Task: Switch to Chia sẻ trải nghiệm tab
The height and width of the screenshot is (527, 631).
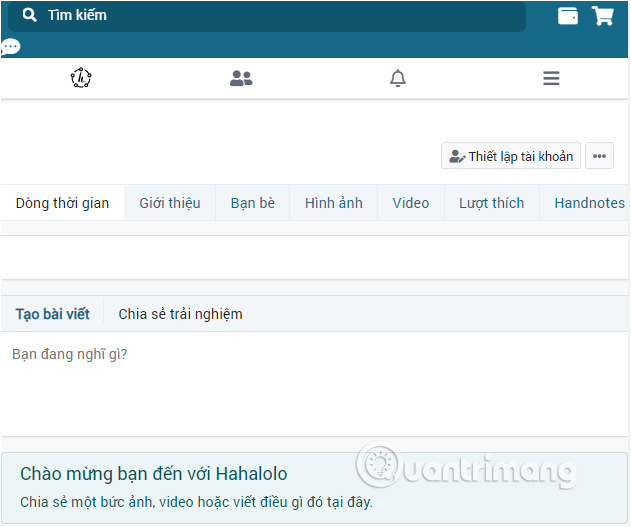Action: [x=180, y=314]
